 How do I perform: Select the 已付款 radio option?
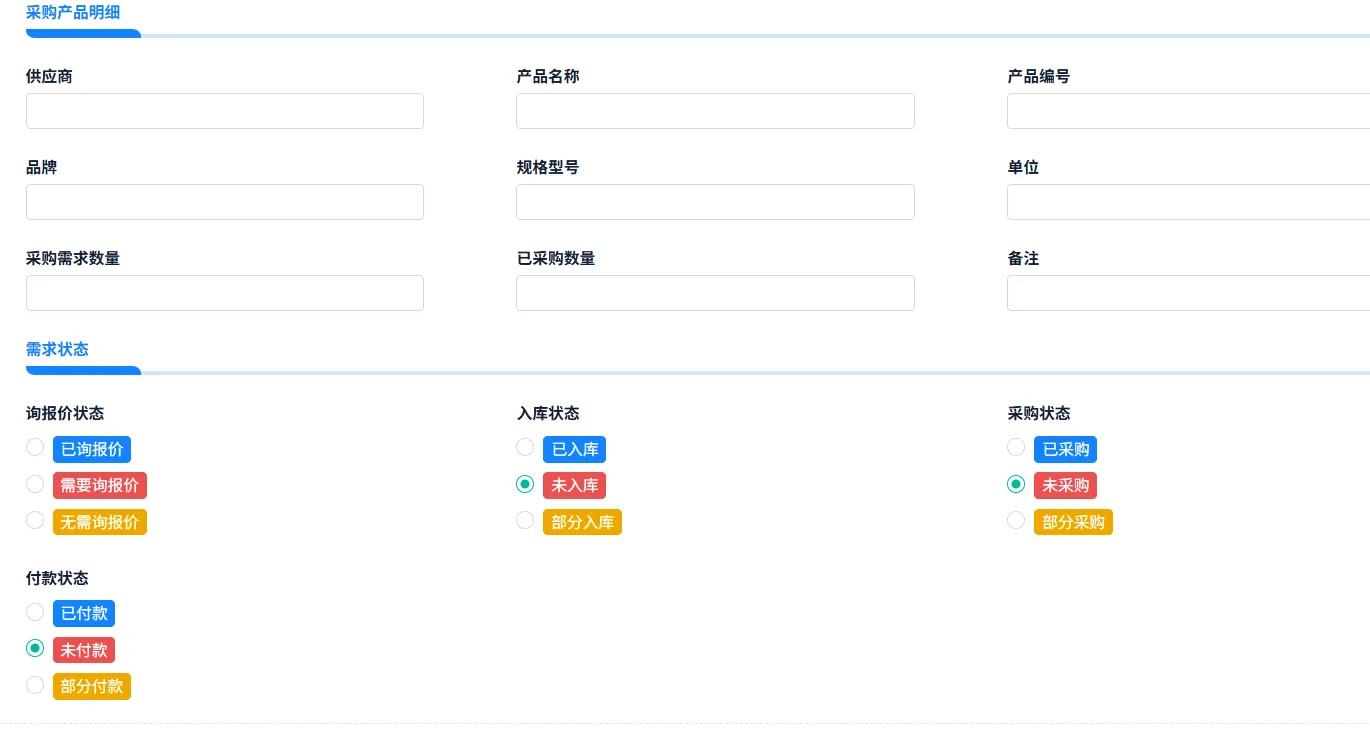[x=35, y=612]
